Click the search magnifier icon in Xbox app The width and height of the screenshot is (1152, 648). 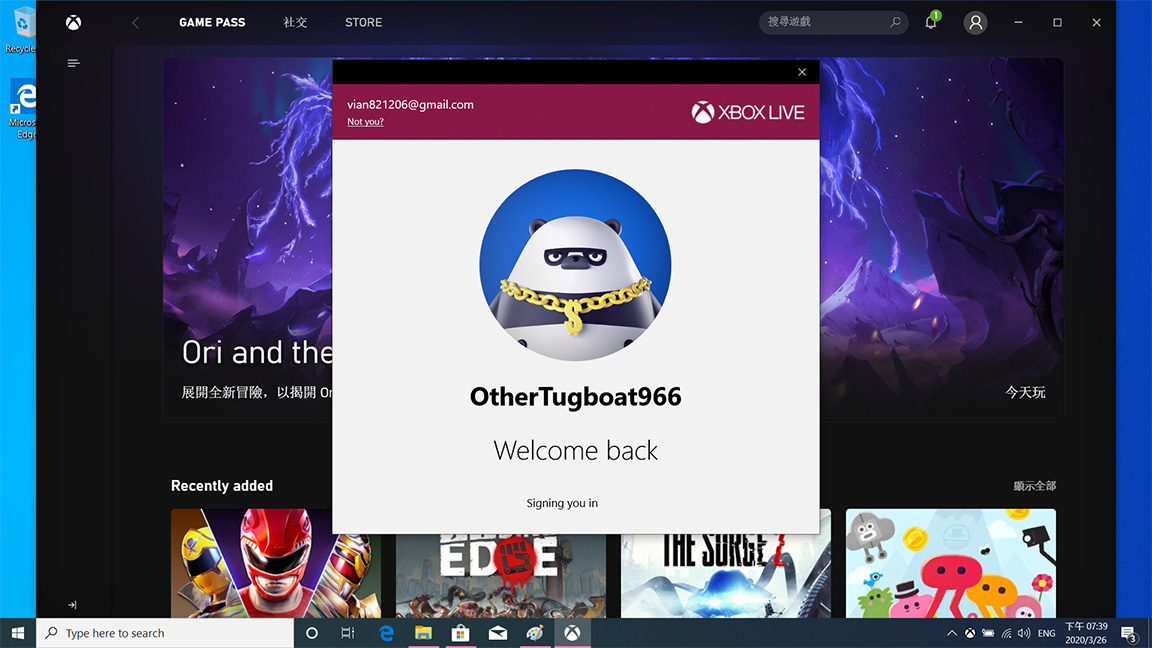(x=895, y=22)
